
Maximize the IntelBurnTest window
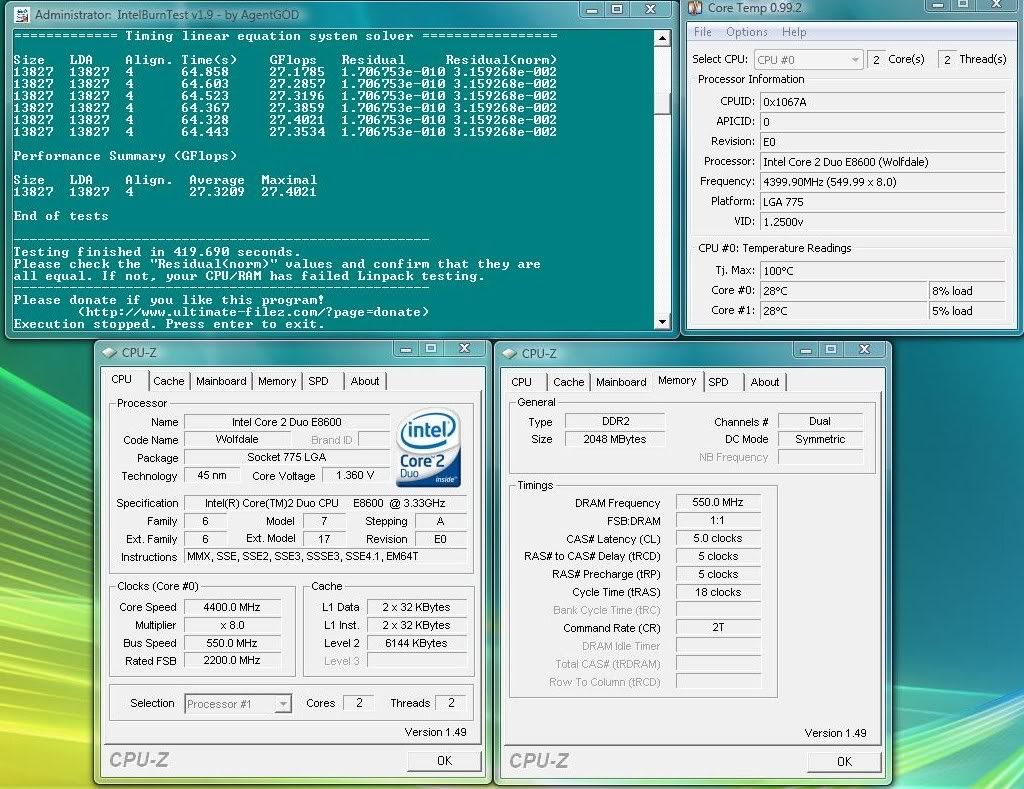[616, 9]
